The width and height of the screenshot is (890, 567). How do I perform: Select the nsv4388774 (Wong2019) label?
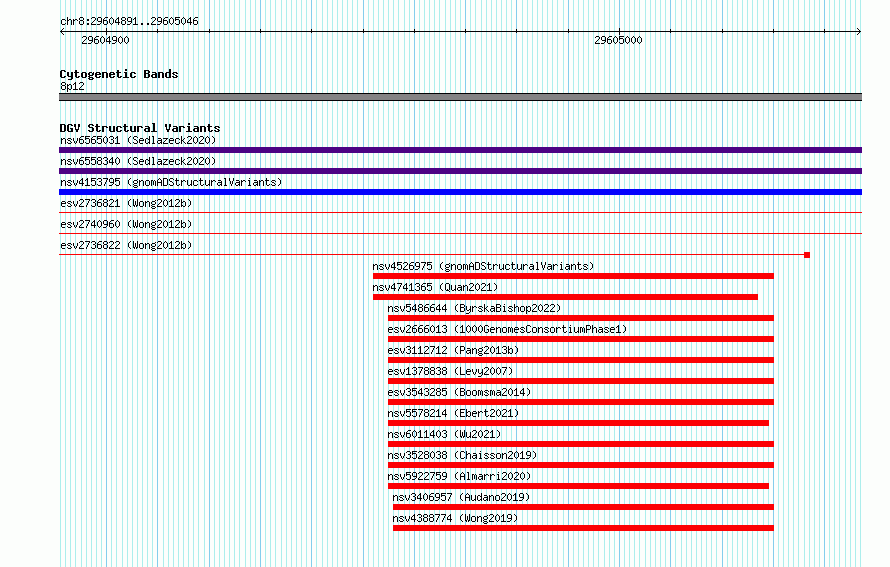coord(455,518)
